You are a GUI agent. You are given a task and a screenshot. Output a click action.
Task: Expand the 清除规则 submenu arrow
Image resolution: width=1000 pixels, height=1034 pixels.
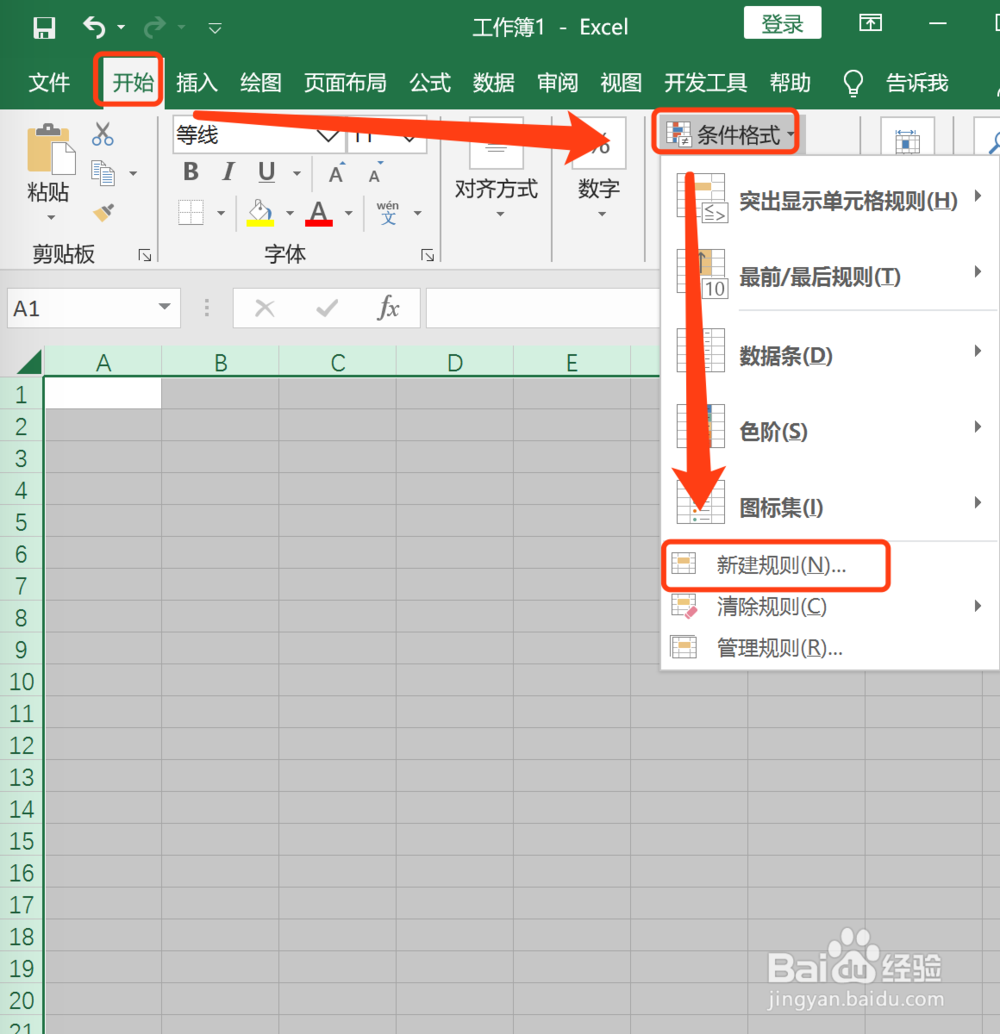click(x=977, y=606)
